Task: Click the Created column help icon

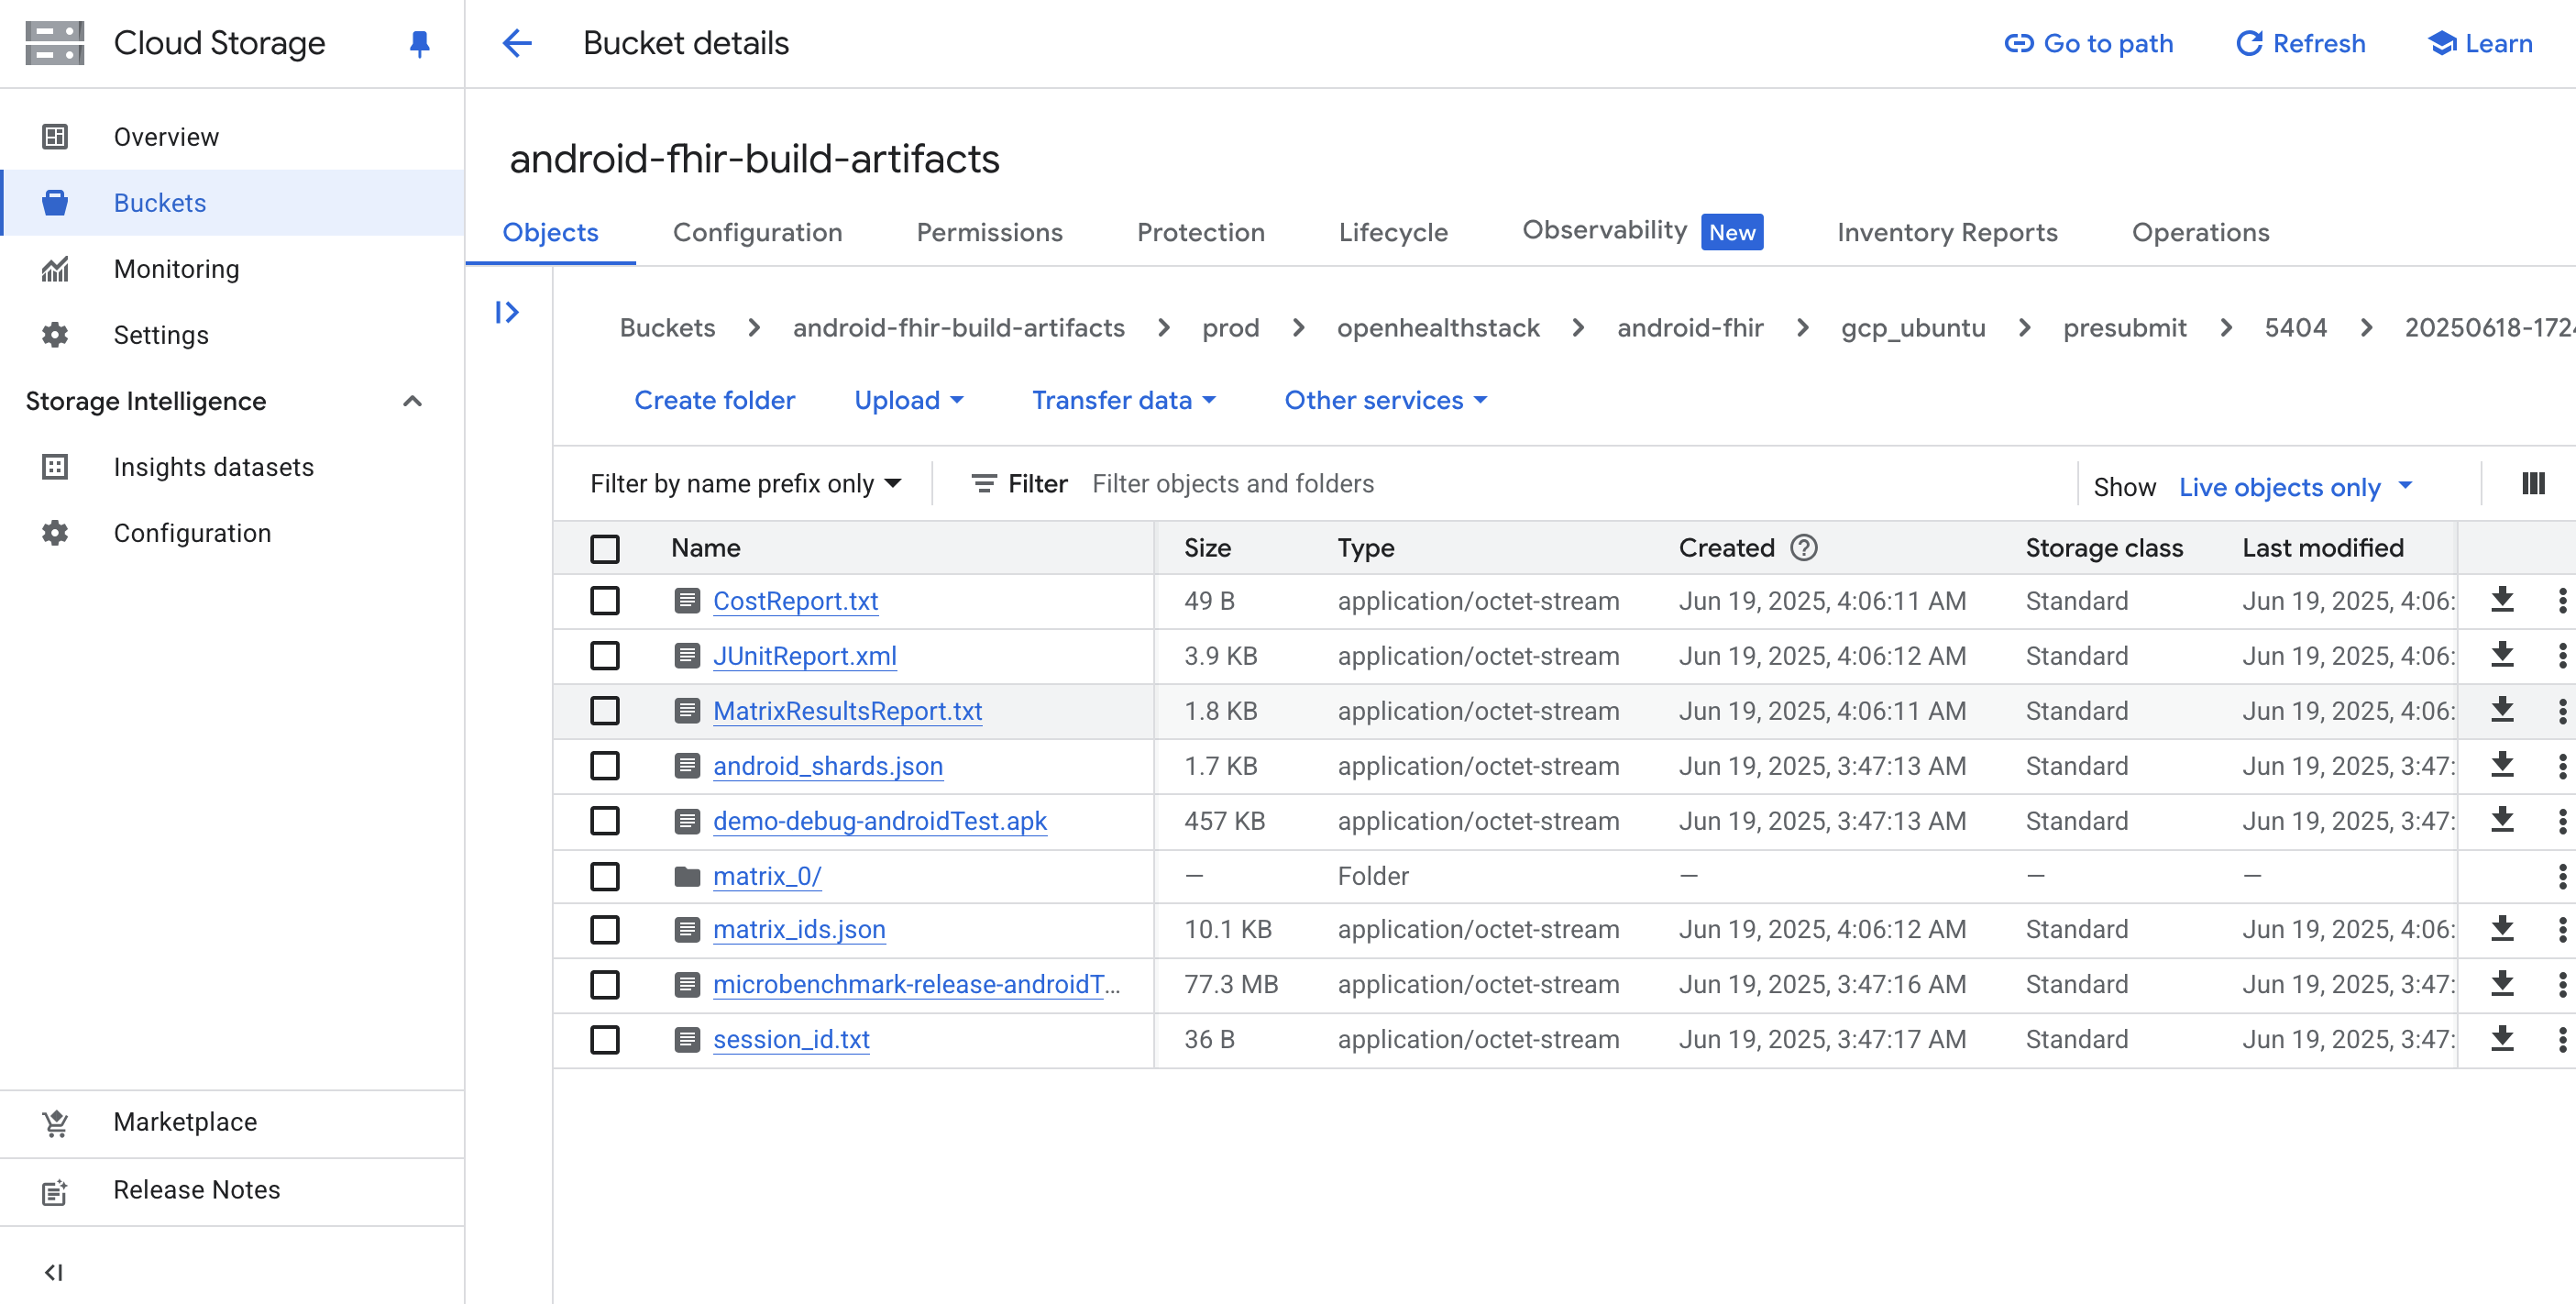Action: pos(1804,548)
